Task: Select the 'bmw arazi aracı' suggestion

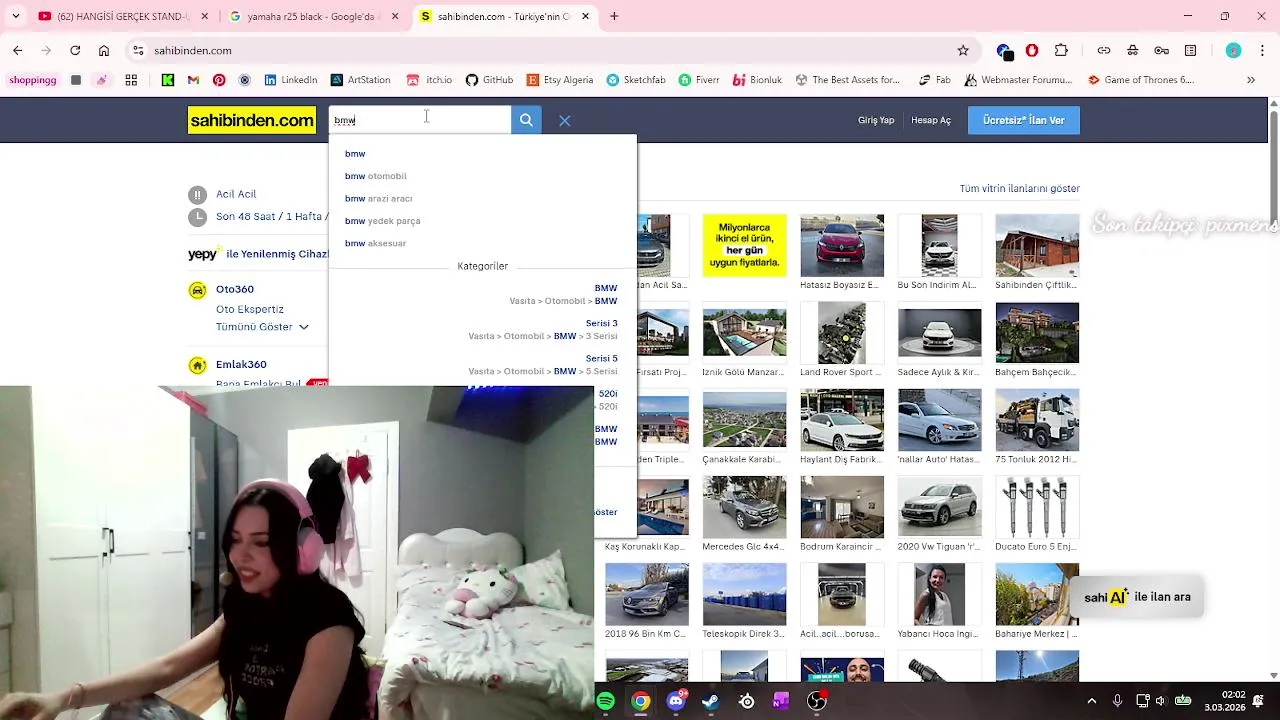Action: (379, 198)
